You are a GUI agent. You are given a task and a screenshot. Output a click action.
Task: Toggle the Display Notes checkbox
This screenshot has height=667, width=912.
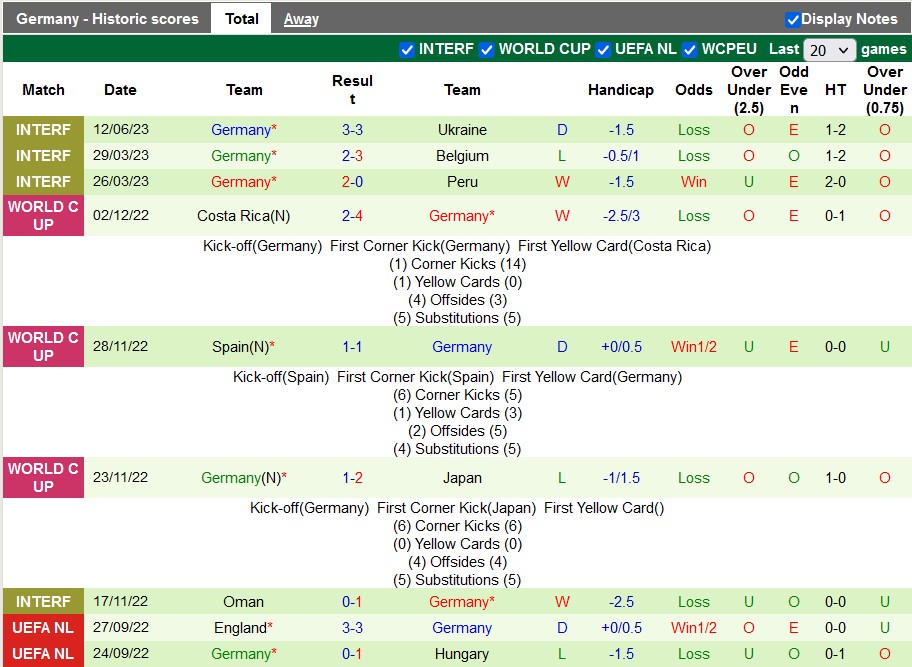[792, 19]
